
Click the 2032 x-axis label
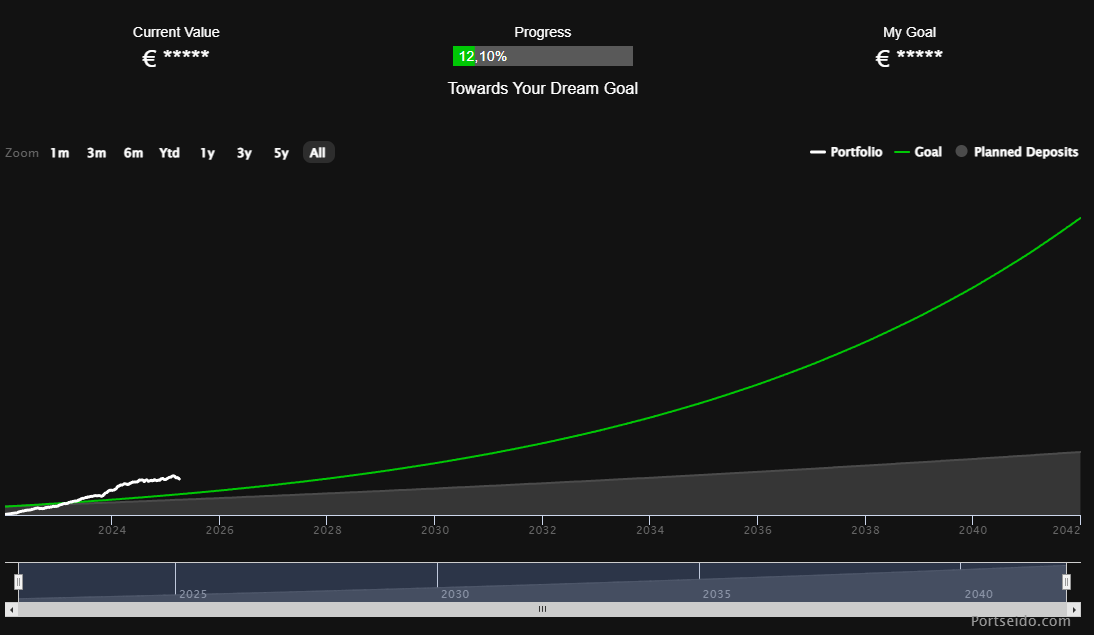542,530
